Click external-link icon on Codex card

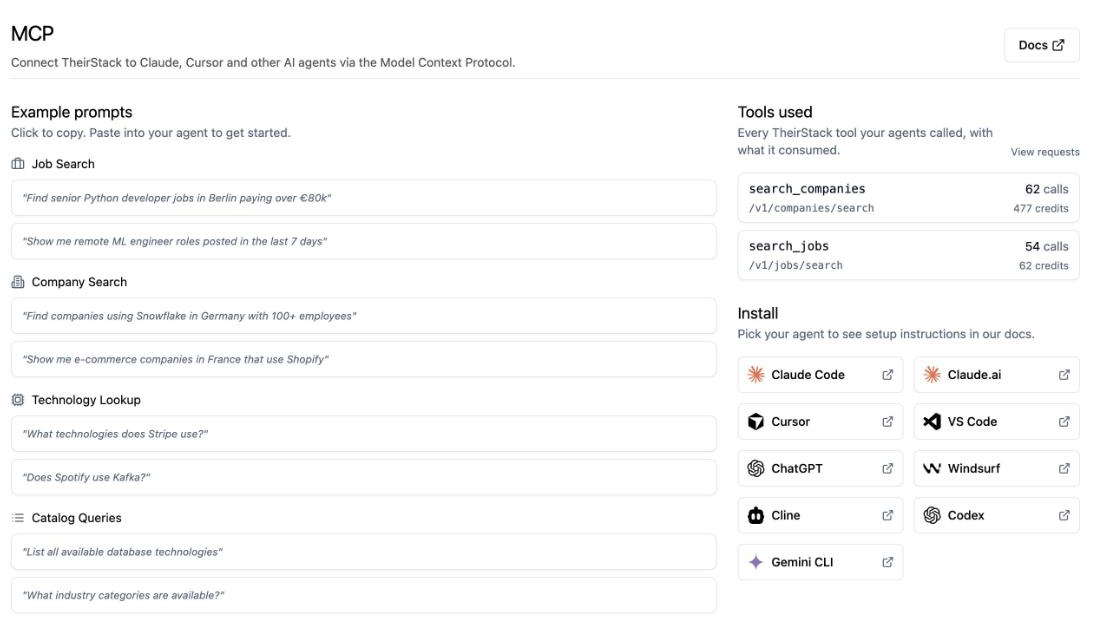(x=1064, y=515)
